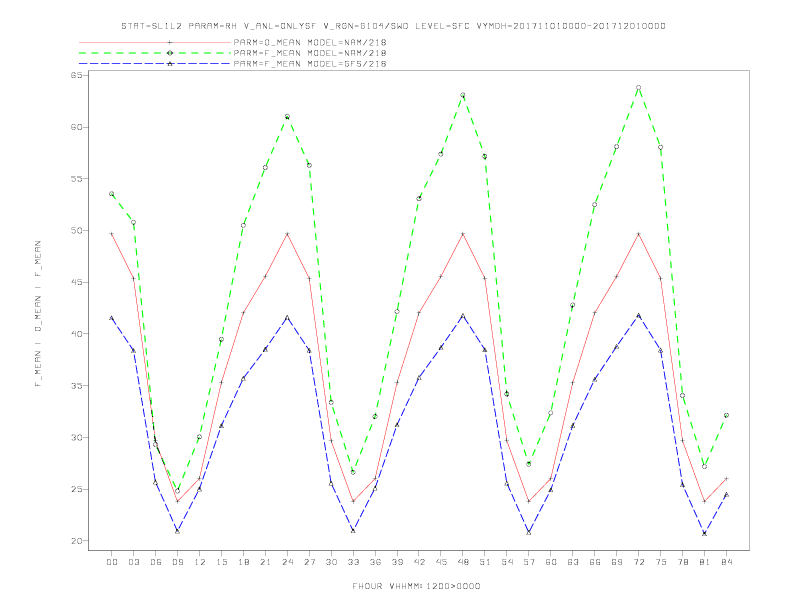The height and width of the screenshot is (612, 792).
Task: Click x-axis tick label 15
Action: coord(221,562)
